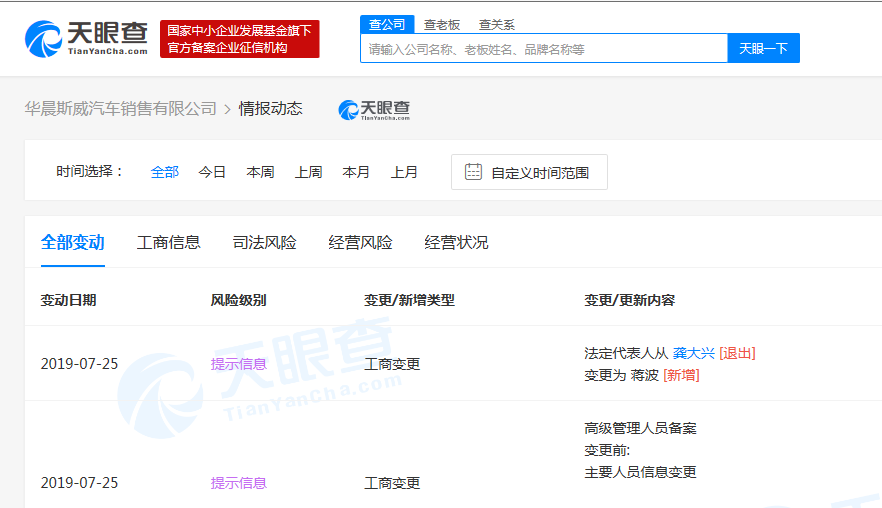Click the 高级管理人员备案 text
The image size is (882, 508).
click(x=640, y=428)
